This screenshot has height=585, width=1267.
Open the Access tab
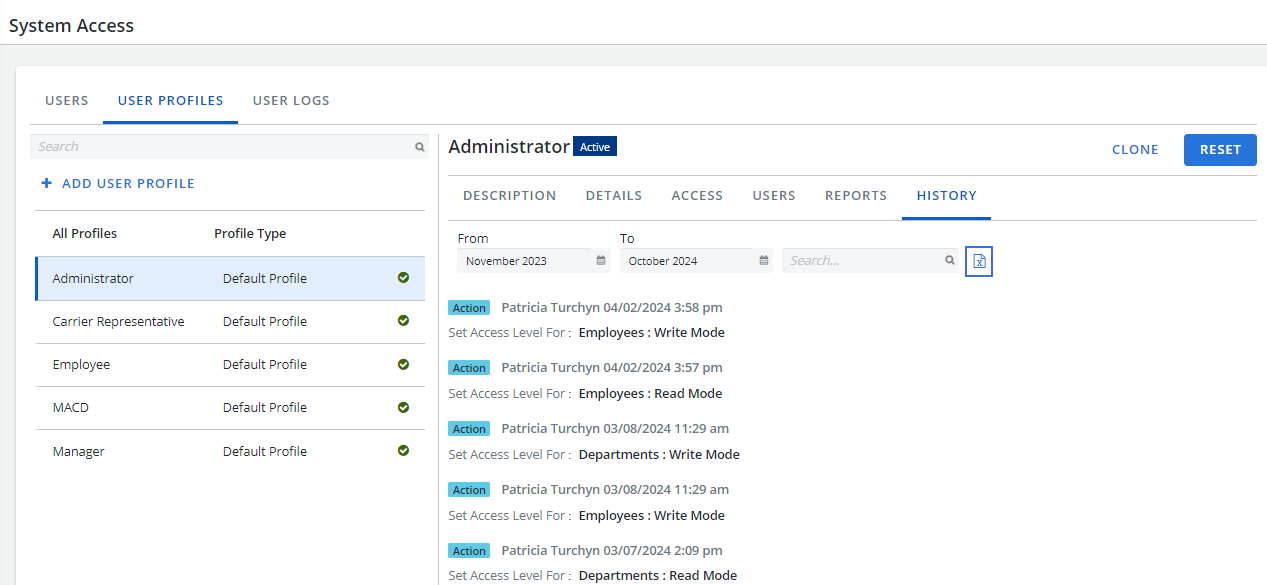click(x=697, y=196)
